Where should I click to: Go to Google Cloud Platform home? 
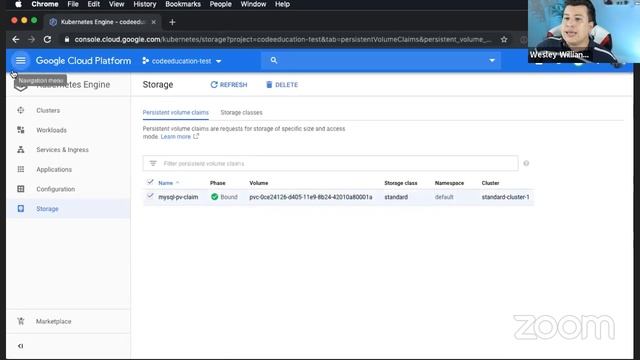[83, 61]
